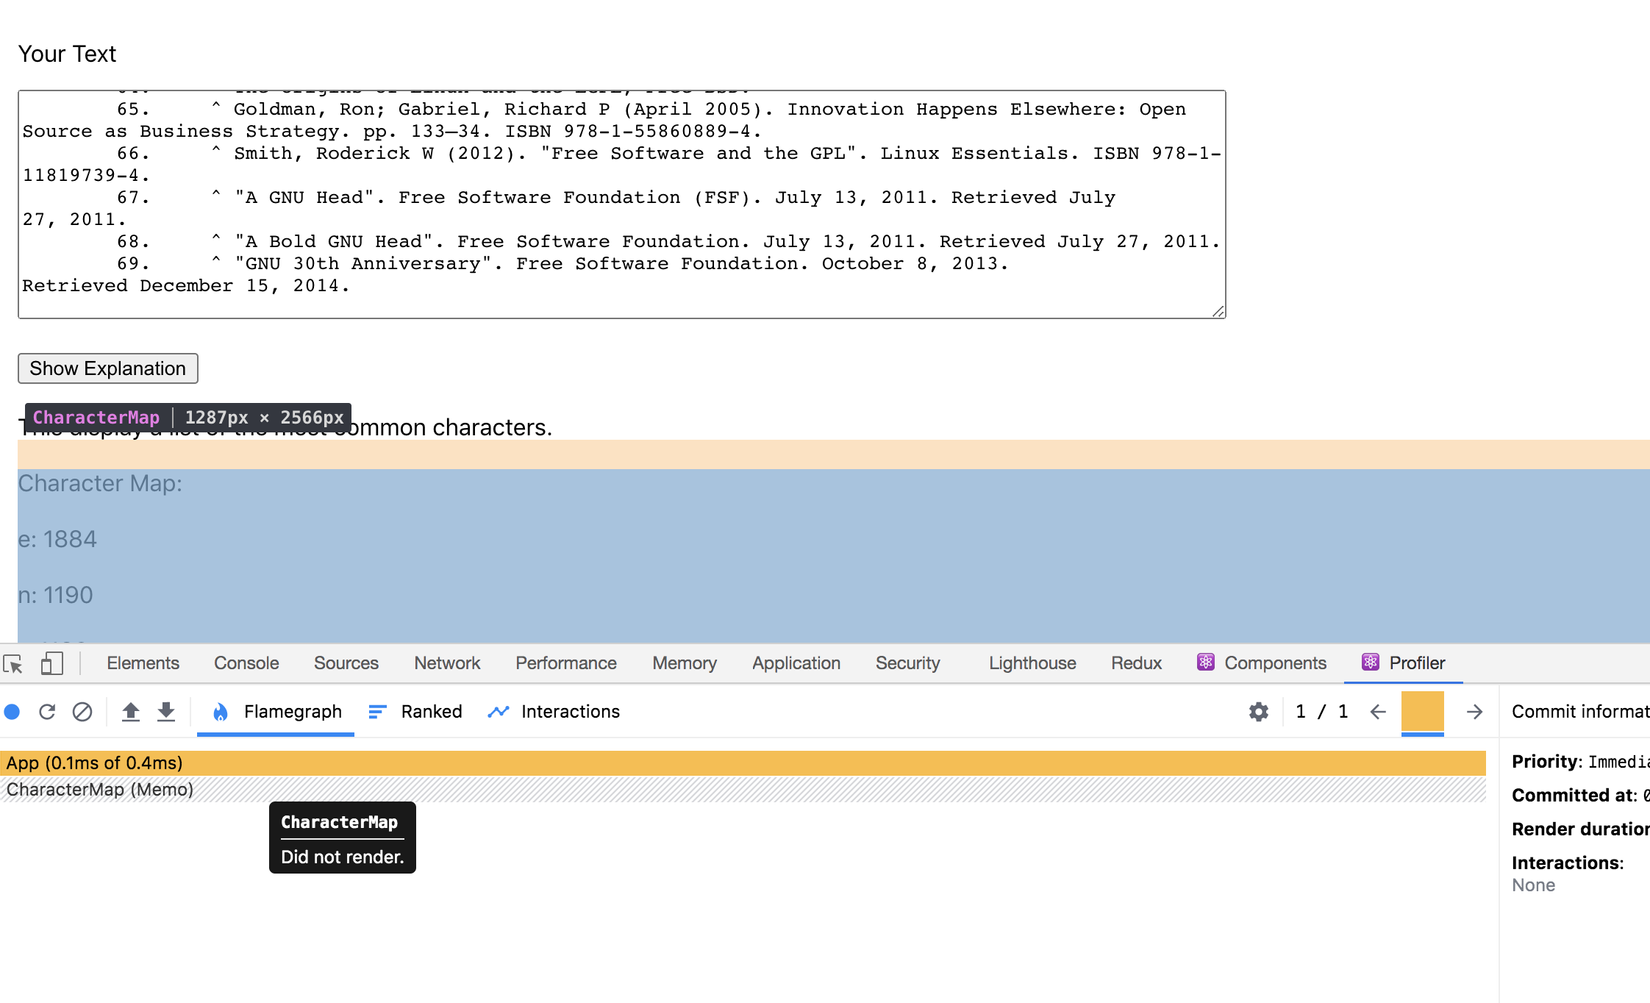The image size is (1650, 1003).
Task: Start profiling with the blue record button
Action: click(x=12, y=712)
